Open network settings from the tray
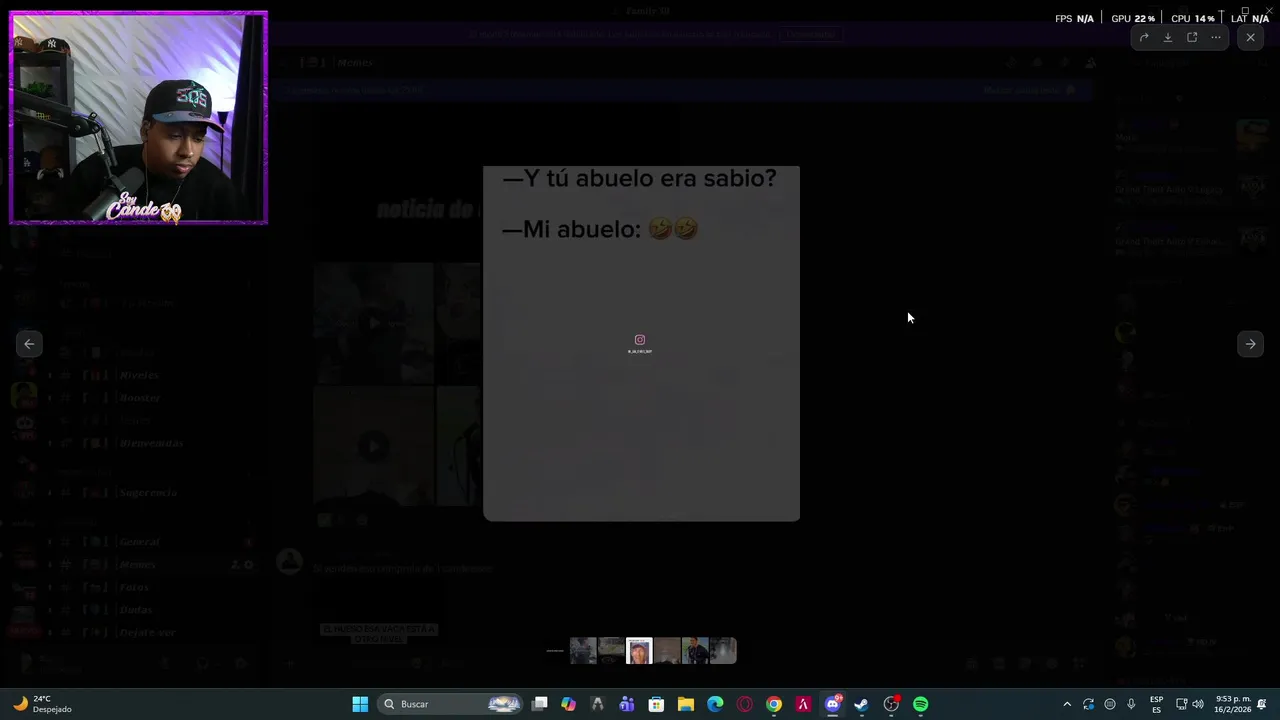Screen dimensions: 1280x720 (1181, 704)
